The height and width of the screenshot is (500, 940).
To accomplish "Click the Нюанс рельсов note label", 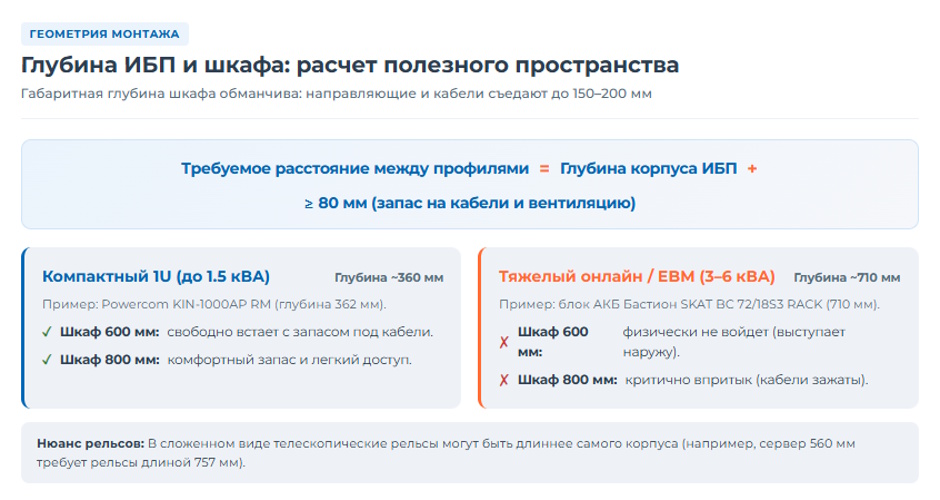I will coord(91,444).
